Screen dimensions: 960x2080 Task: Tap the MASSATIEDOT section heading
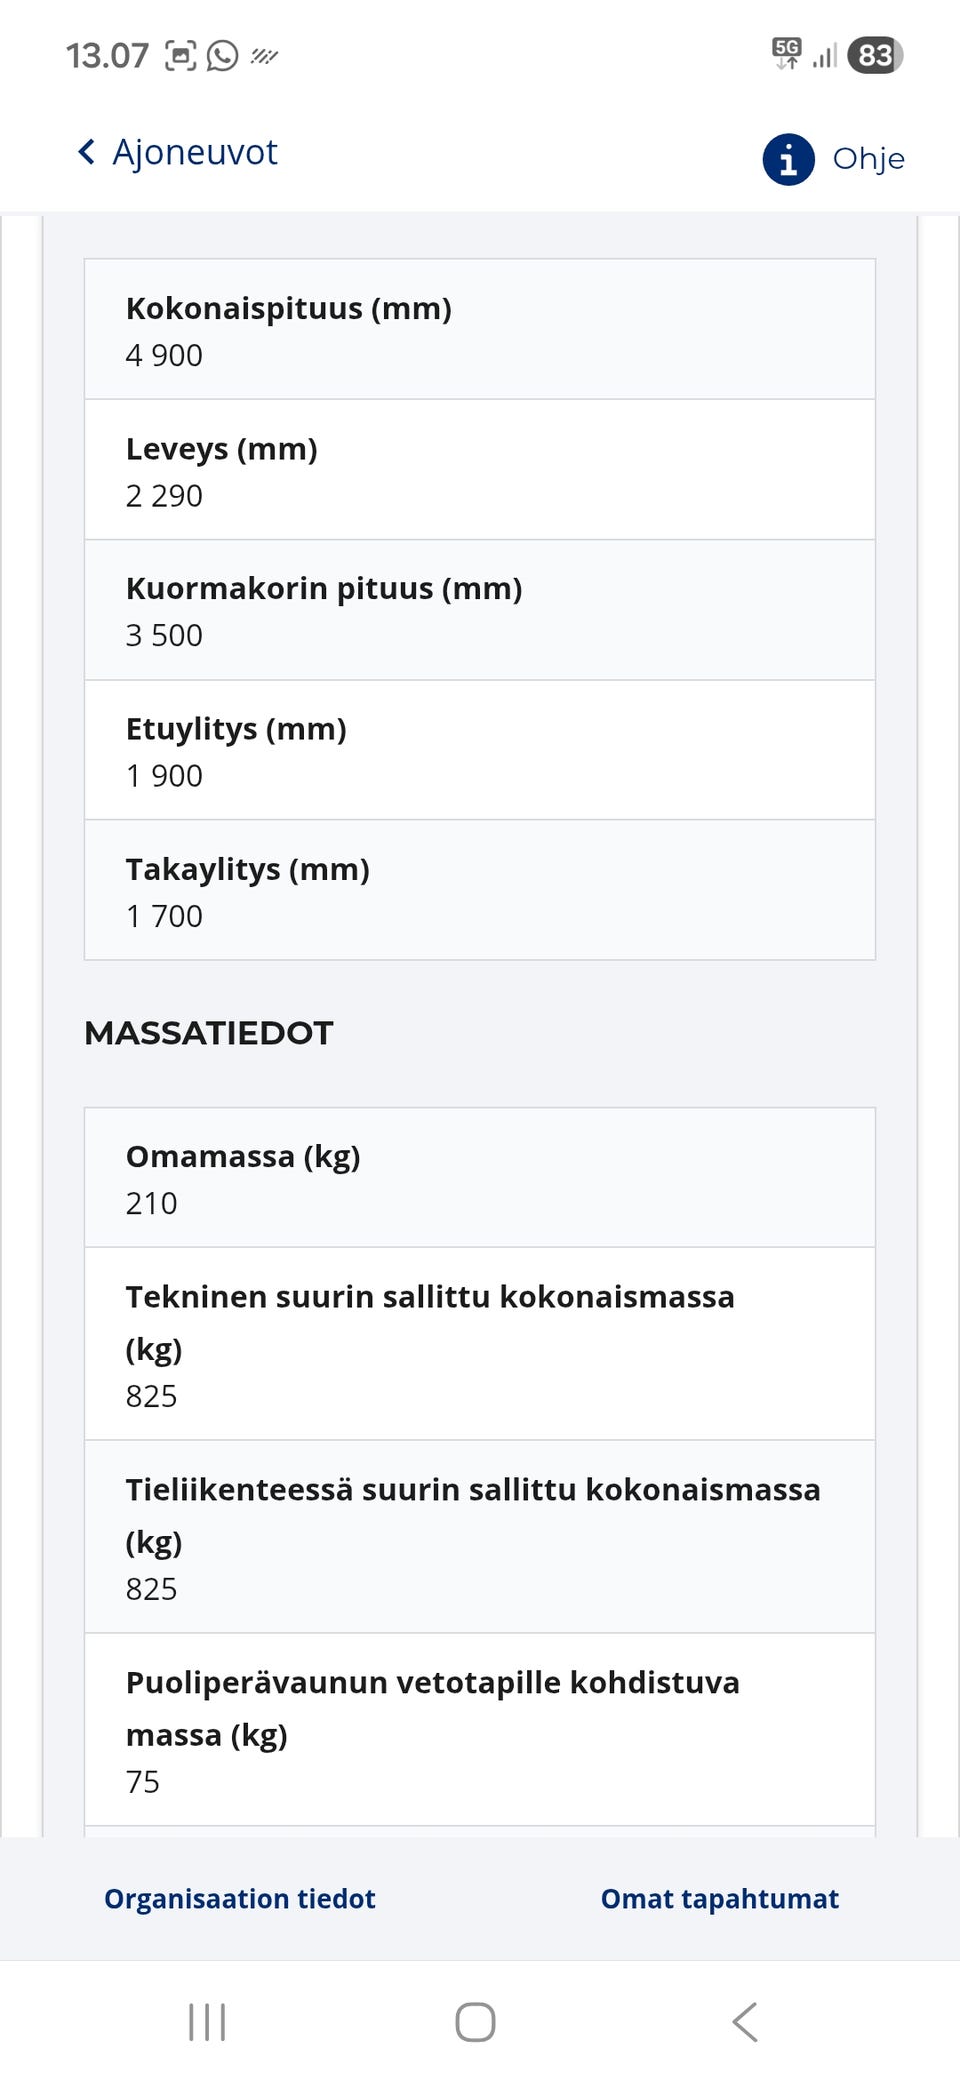tap(210, 1033)
